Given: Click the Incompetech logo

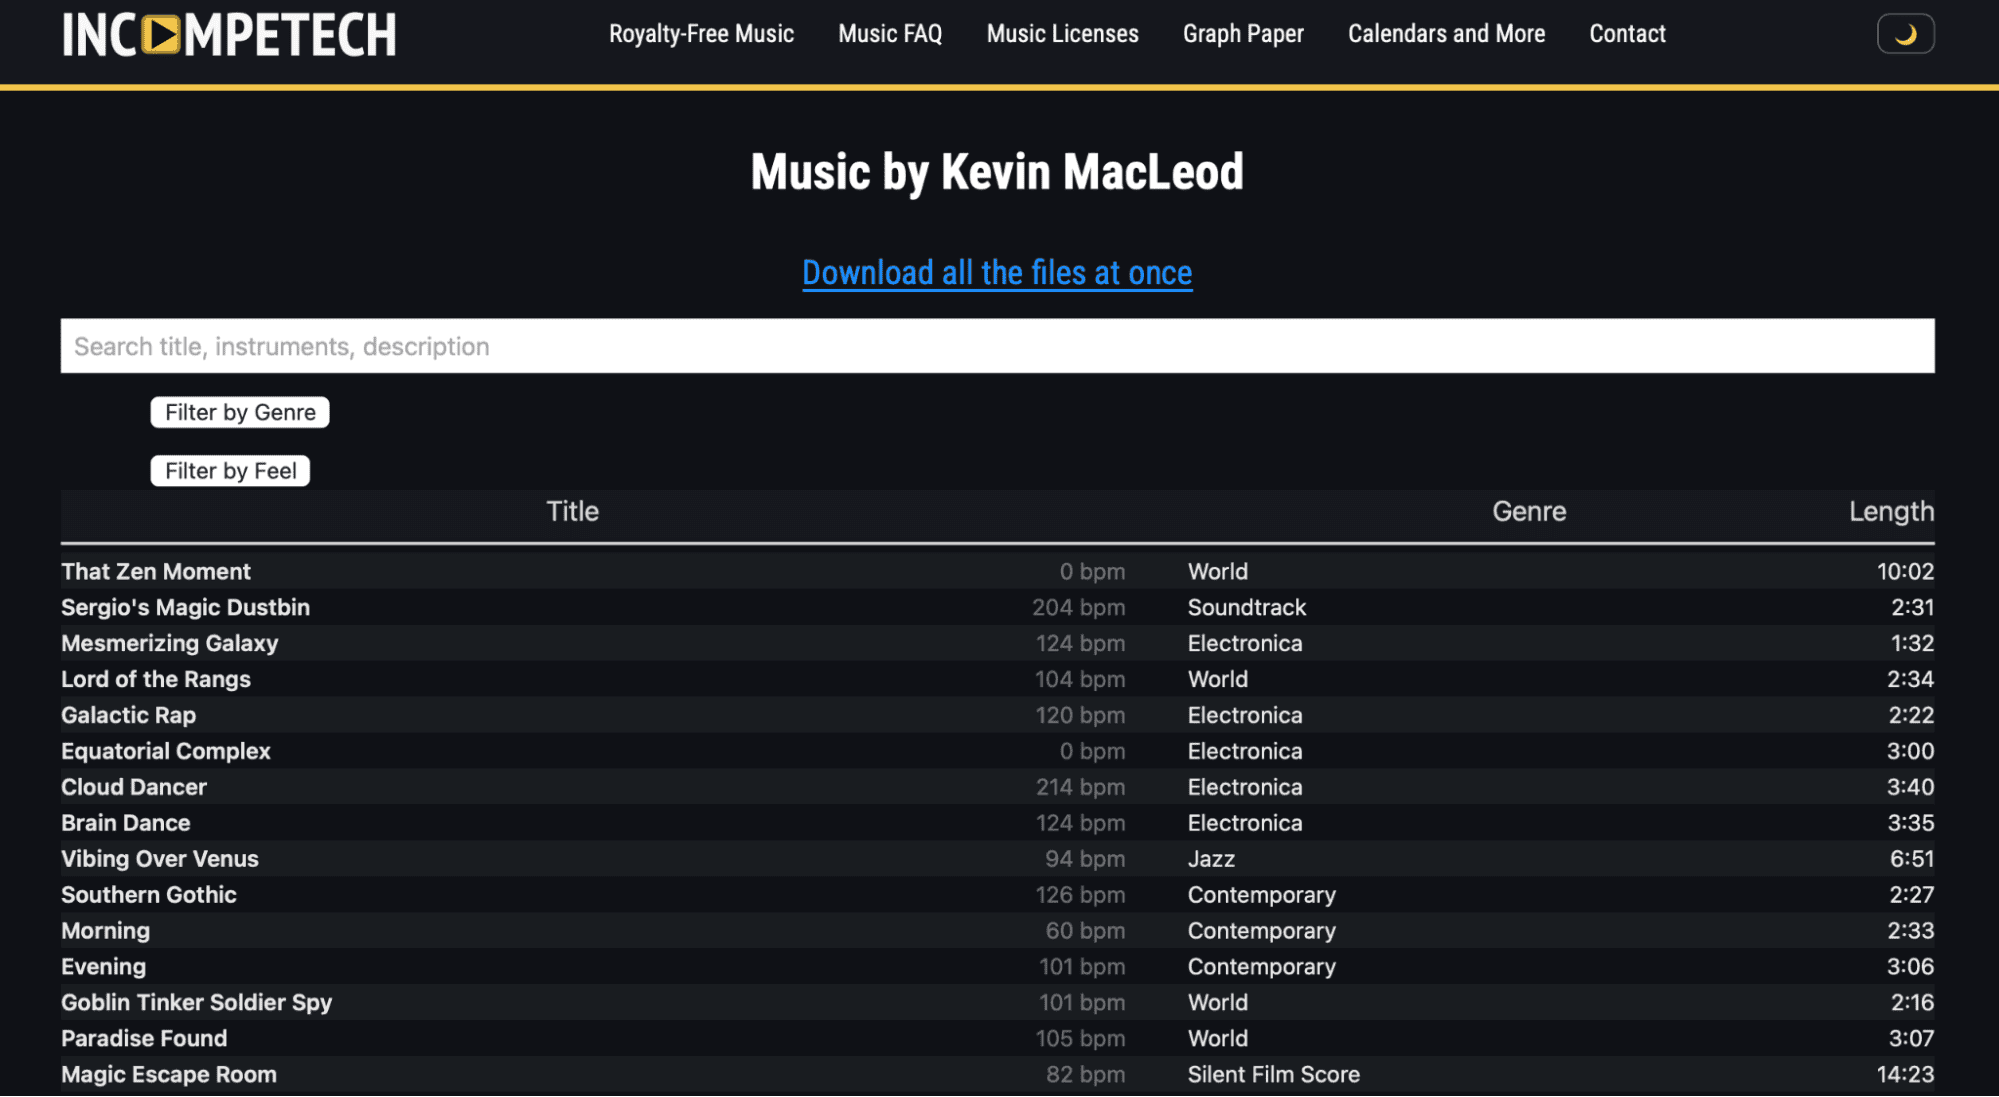Looking at the screenshot, I should [229, 35].
